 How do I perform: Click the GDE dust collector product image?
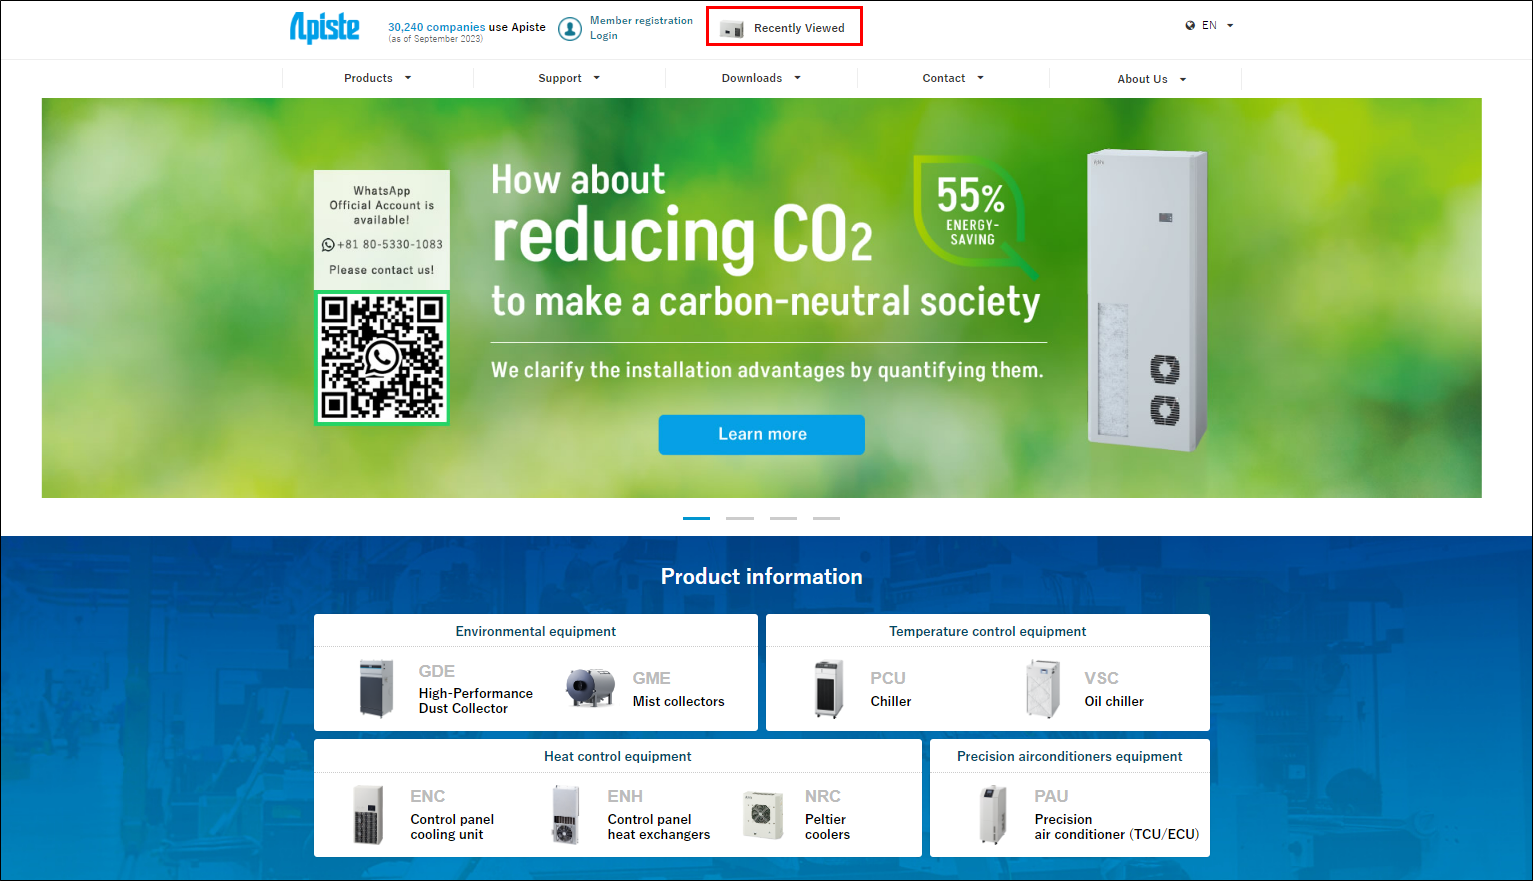pos(377,688)
